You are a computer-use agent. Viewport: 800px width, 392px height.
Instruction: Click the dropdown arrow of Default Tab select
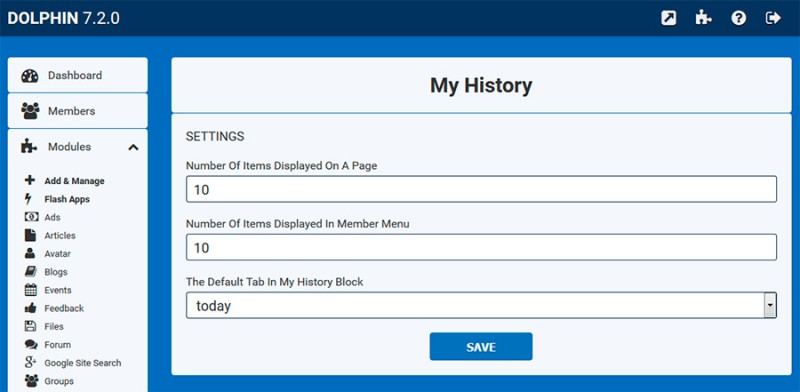[769, 306]
